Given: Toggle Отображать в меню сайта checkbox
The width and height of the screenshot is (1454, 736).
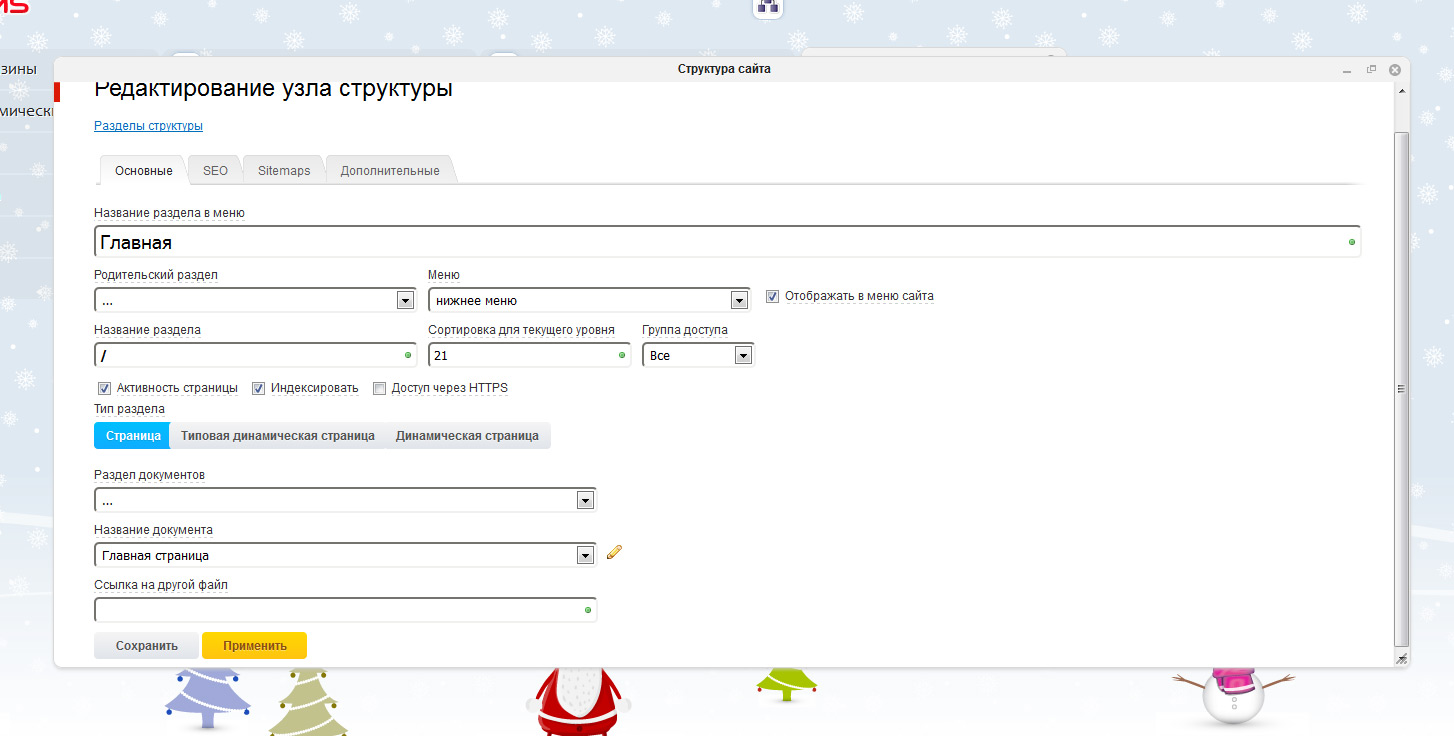Looking at the screenshot, I should (x=772, y=296).
